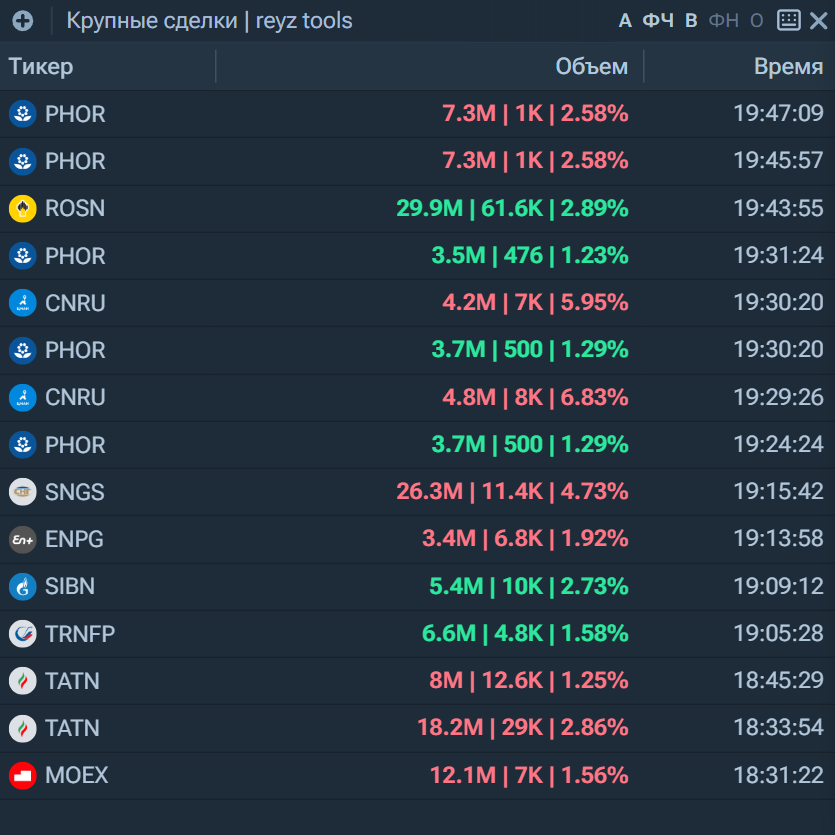The width and height of the screenshot is (835, 835).
Task: Select the ENPG ticker name
Action: pyautogui.click(x=75, y=539)
